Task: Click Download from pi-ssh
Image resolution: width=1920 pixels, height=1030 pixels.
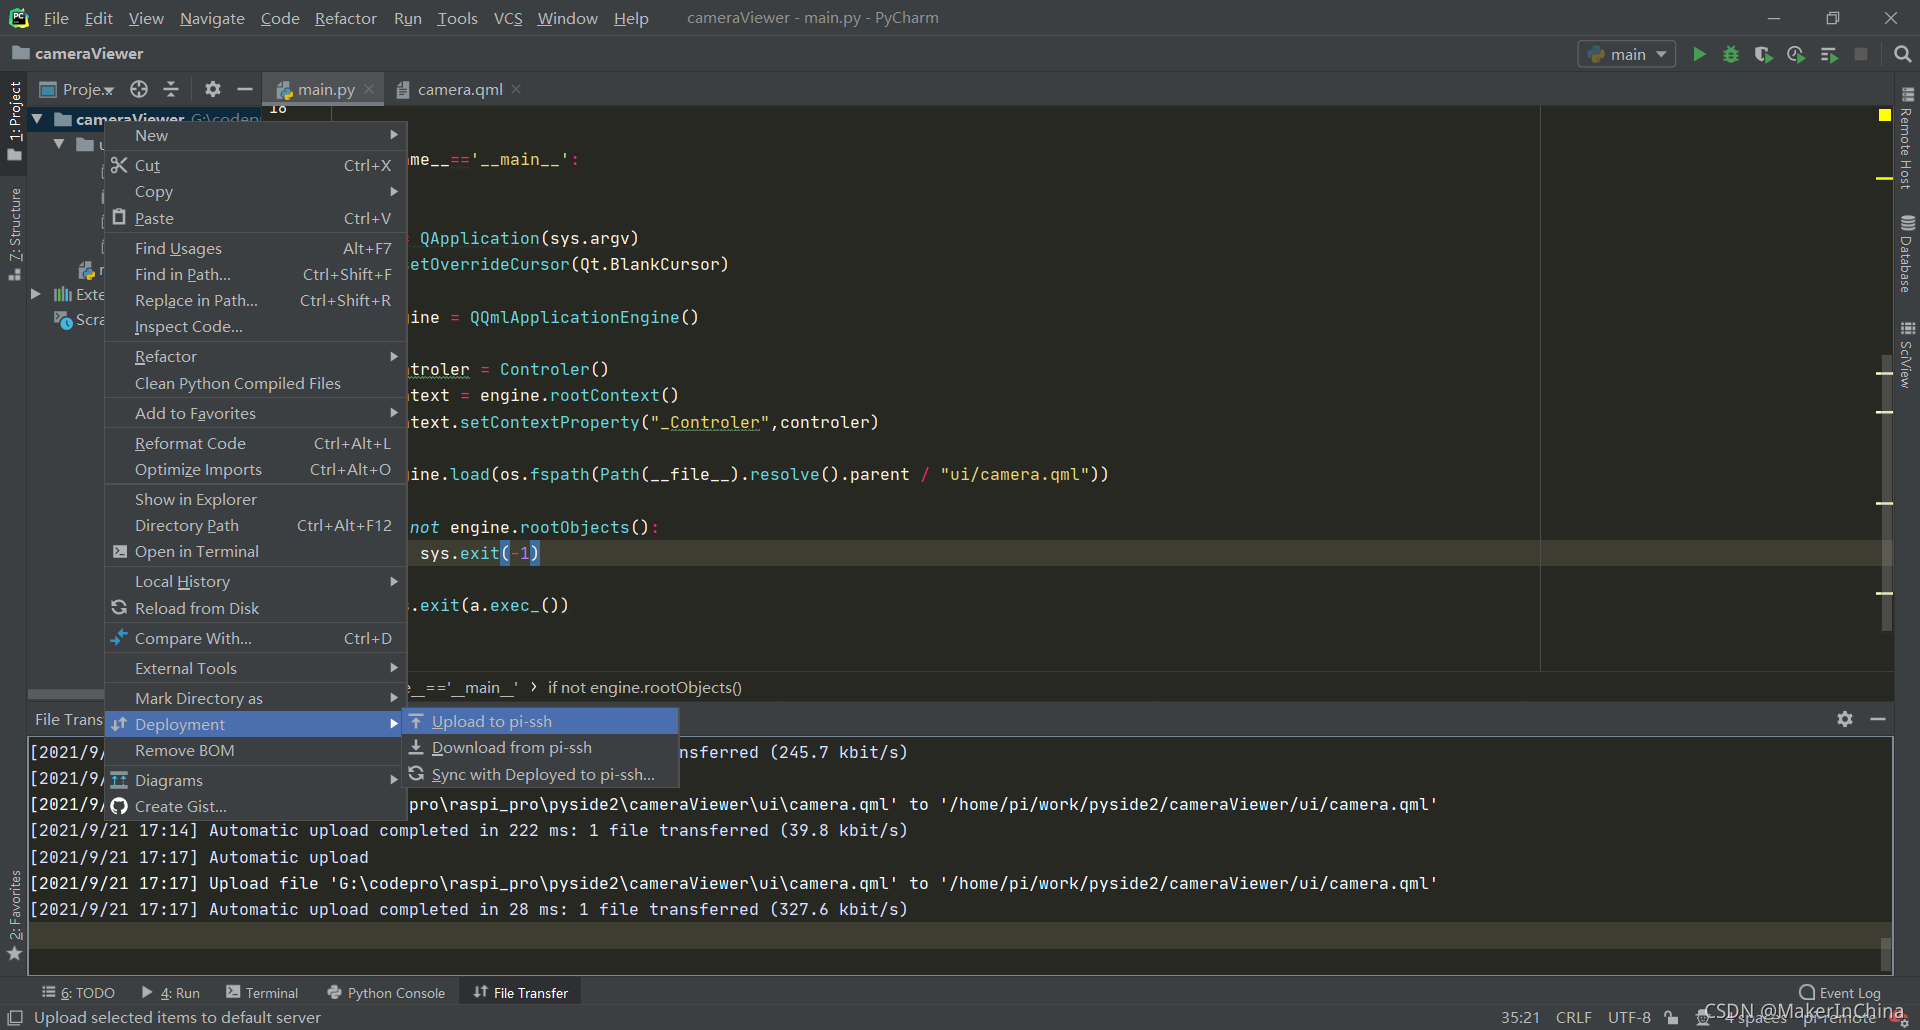Action: (540, 747)
